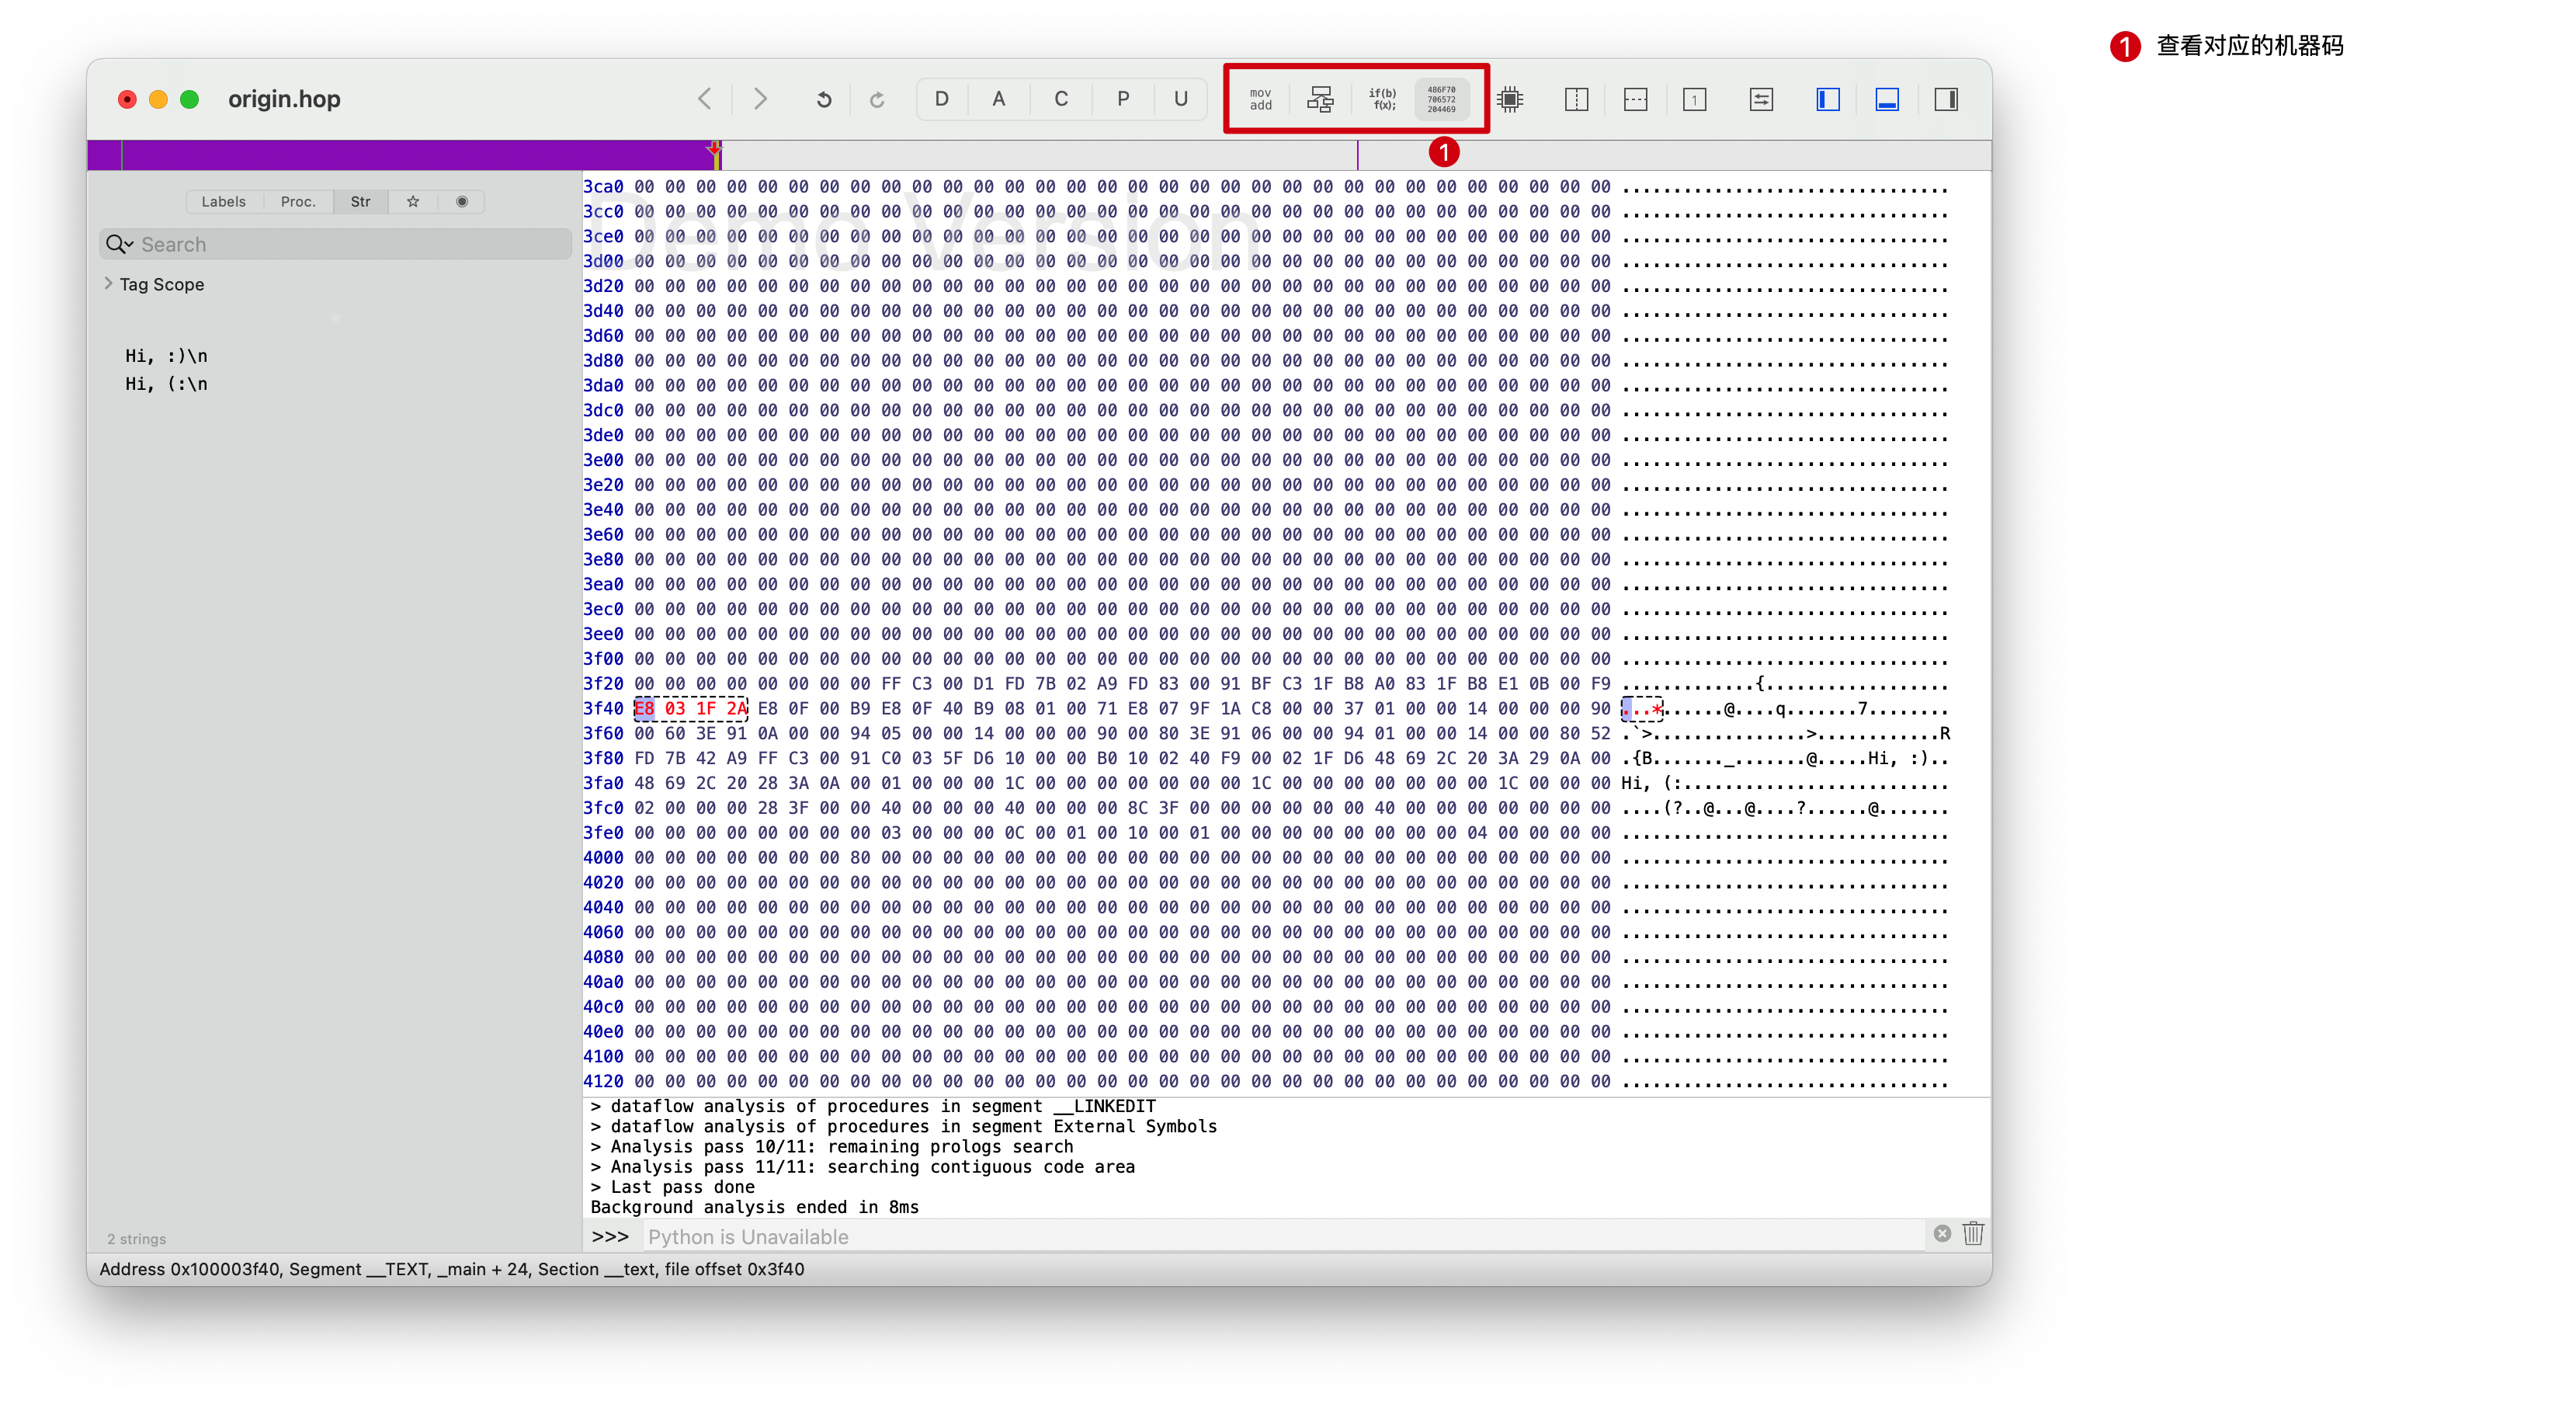Toggle the right inspector panel
This screenshot has width=2576, height=1401.
1945,99
